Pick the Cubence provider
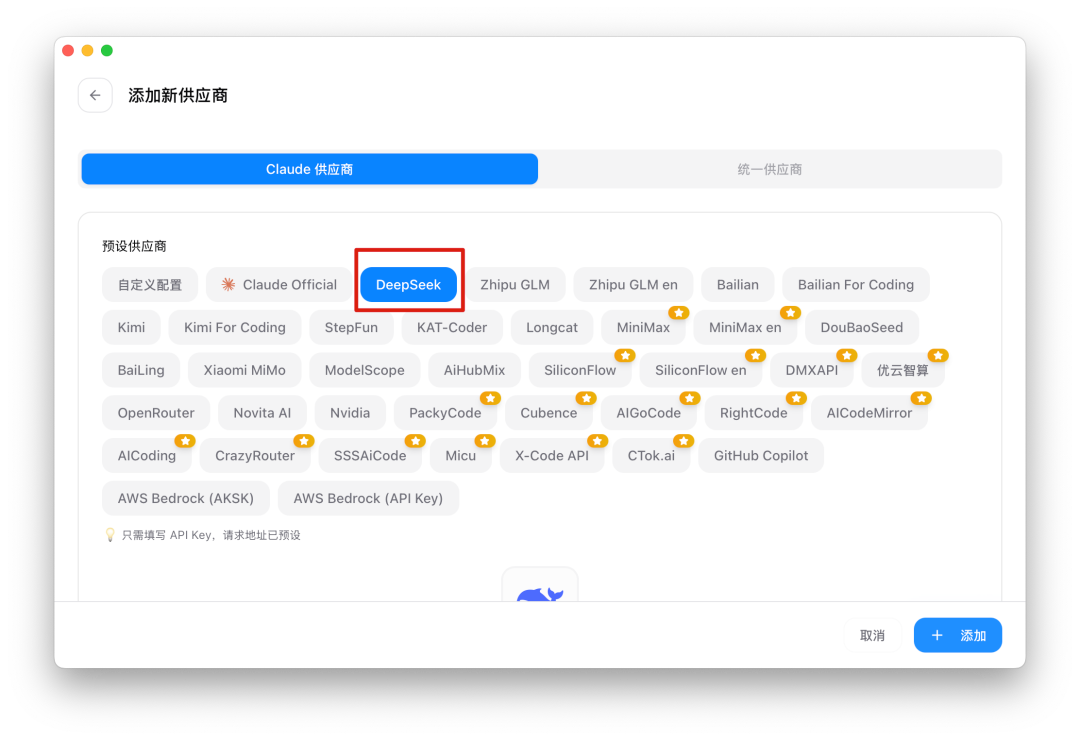 pos(548,413)
